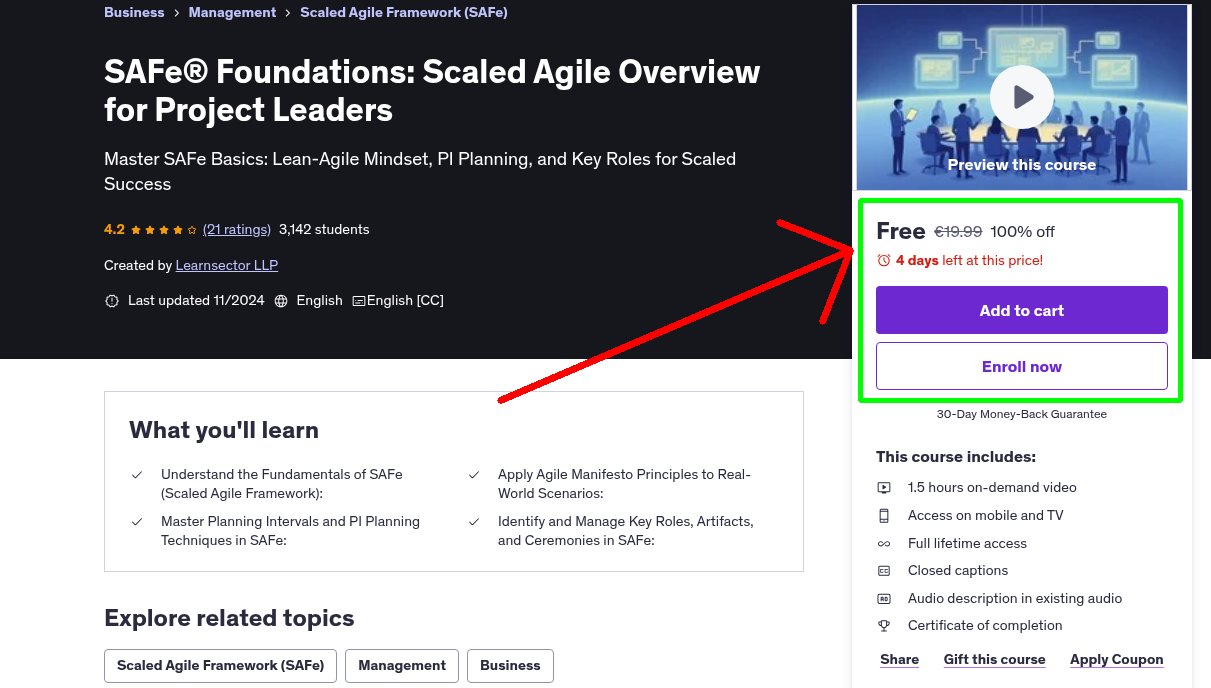Click checkmark beside Identify and Manage Key Roles
Screen dimensions: 1211x688
point(474,522)
